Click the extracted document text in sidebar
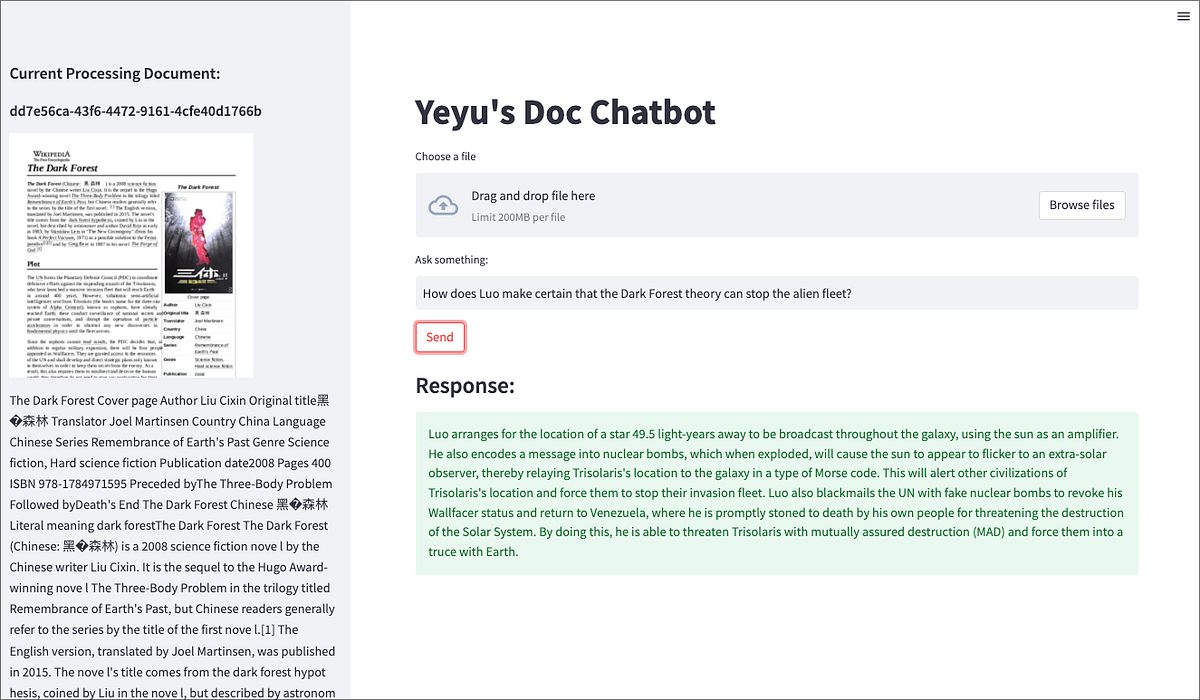This screenshot has width=1200, height=700. pyautogui.click(x=173, y=545)
